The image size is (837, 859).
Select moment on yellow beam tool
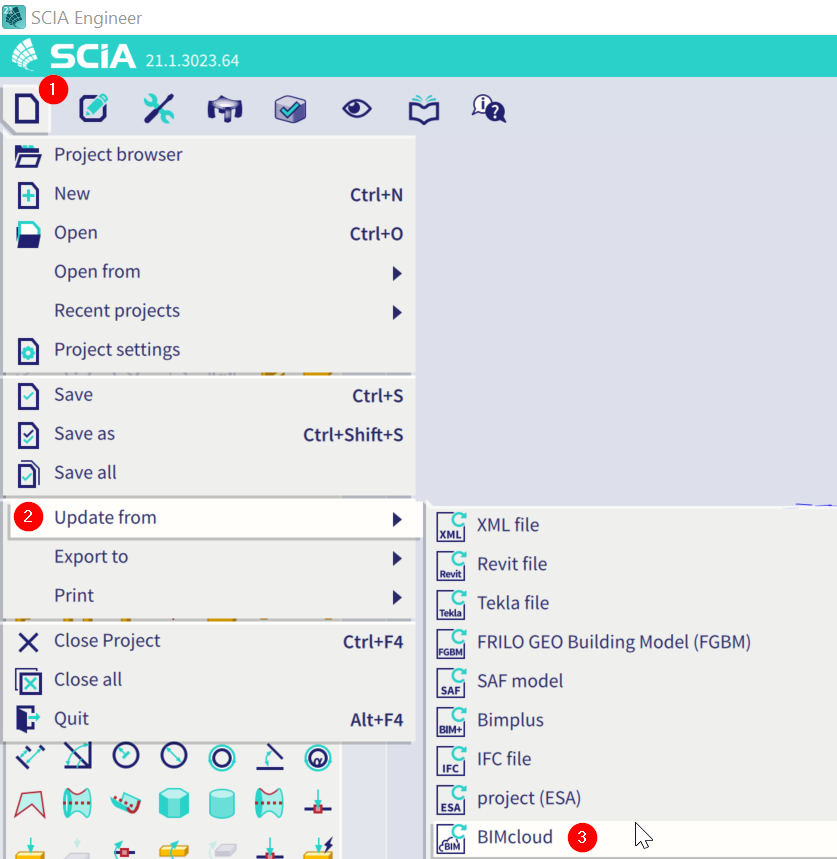coord(174,849)
